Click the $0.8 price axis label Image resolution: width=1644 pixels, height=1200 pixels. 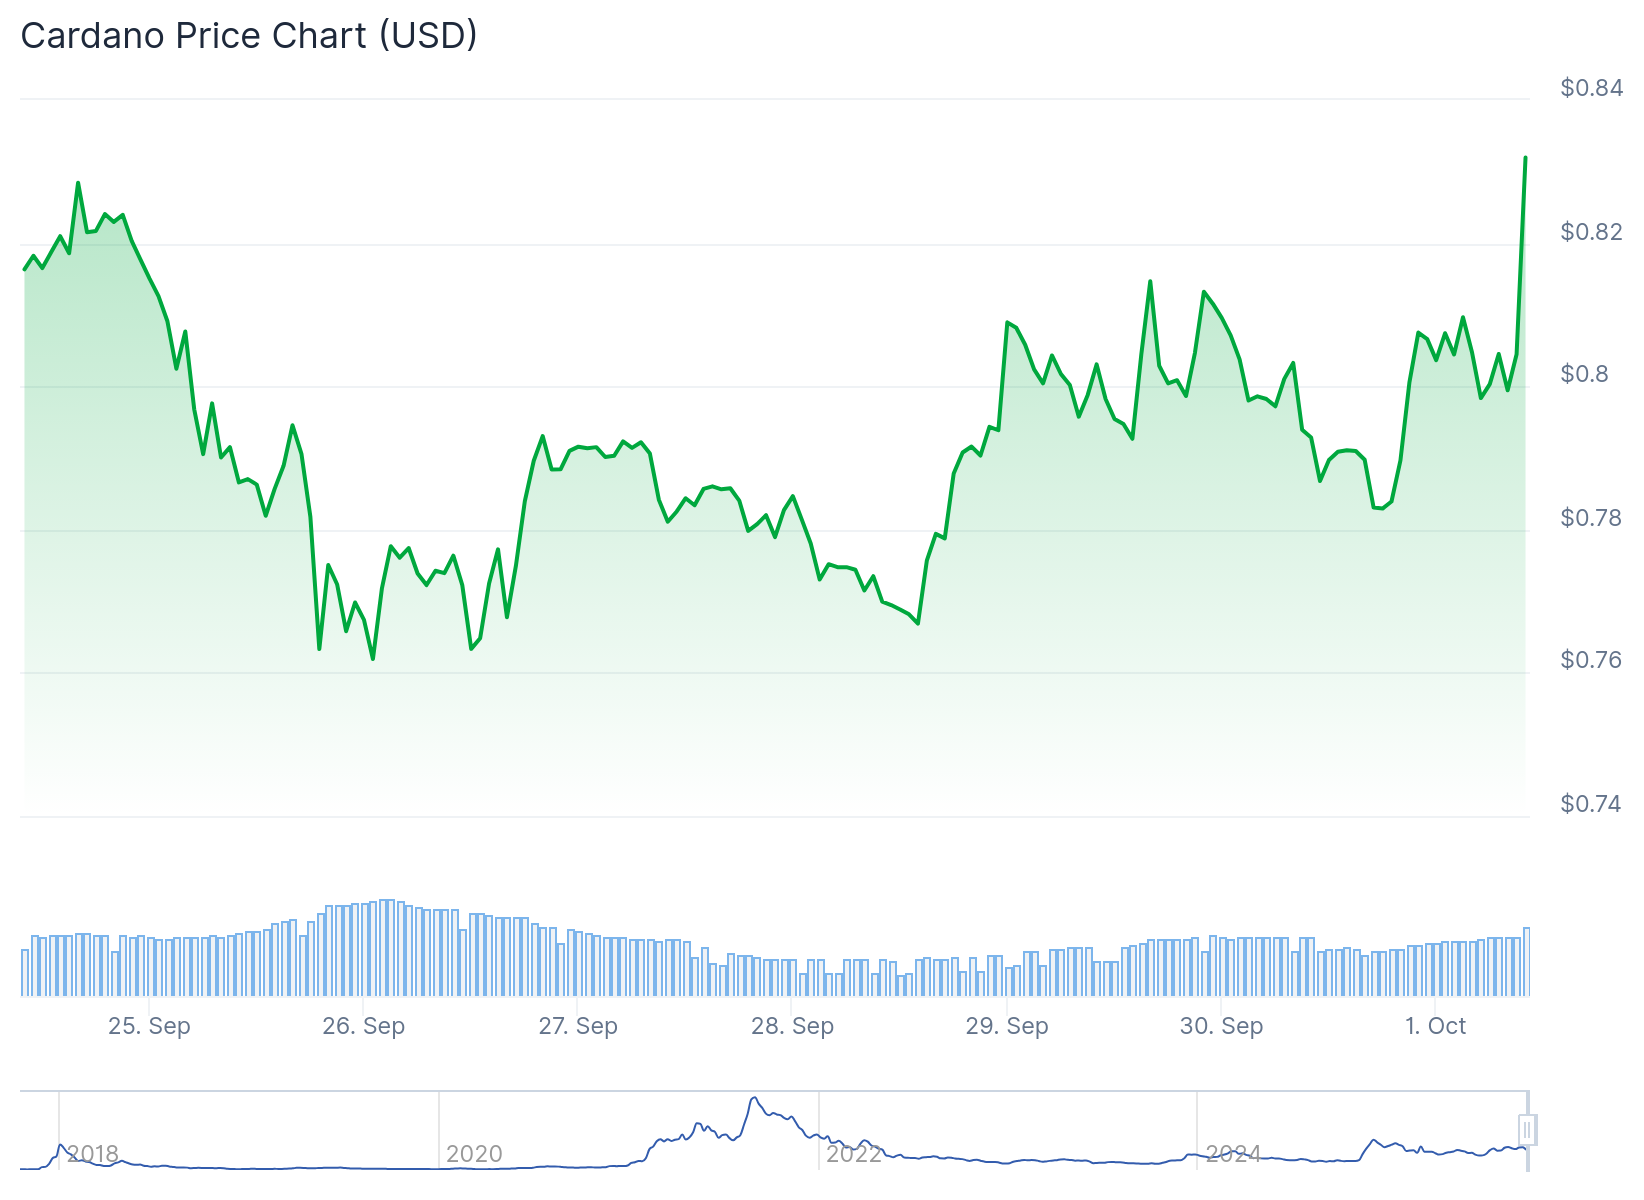1585,374
